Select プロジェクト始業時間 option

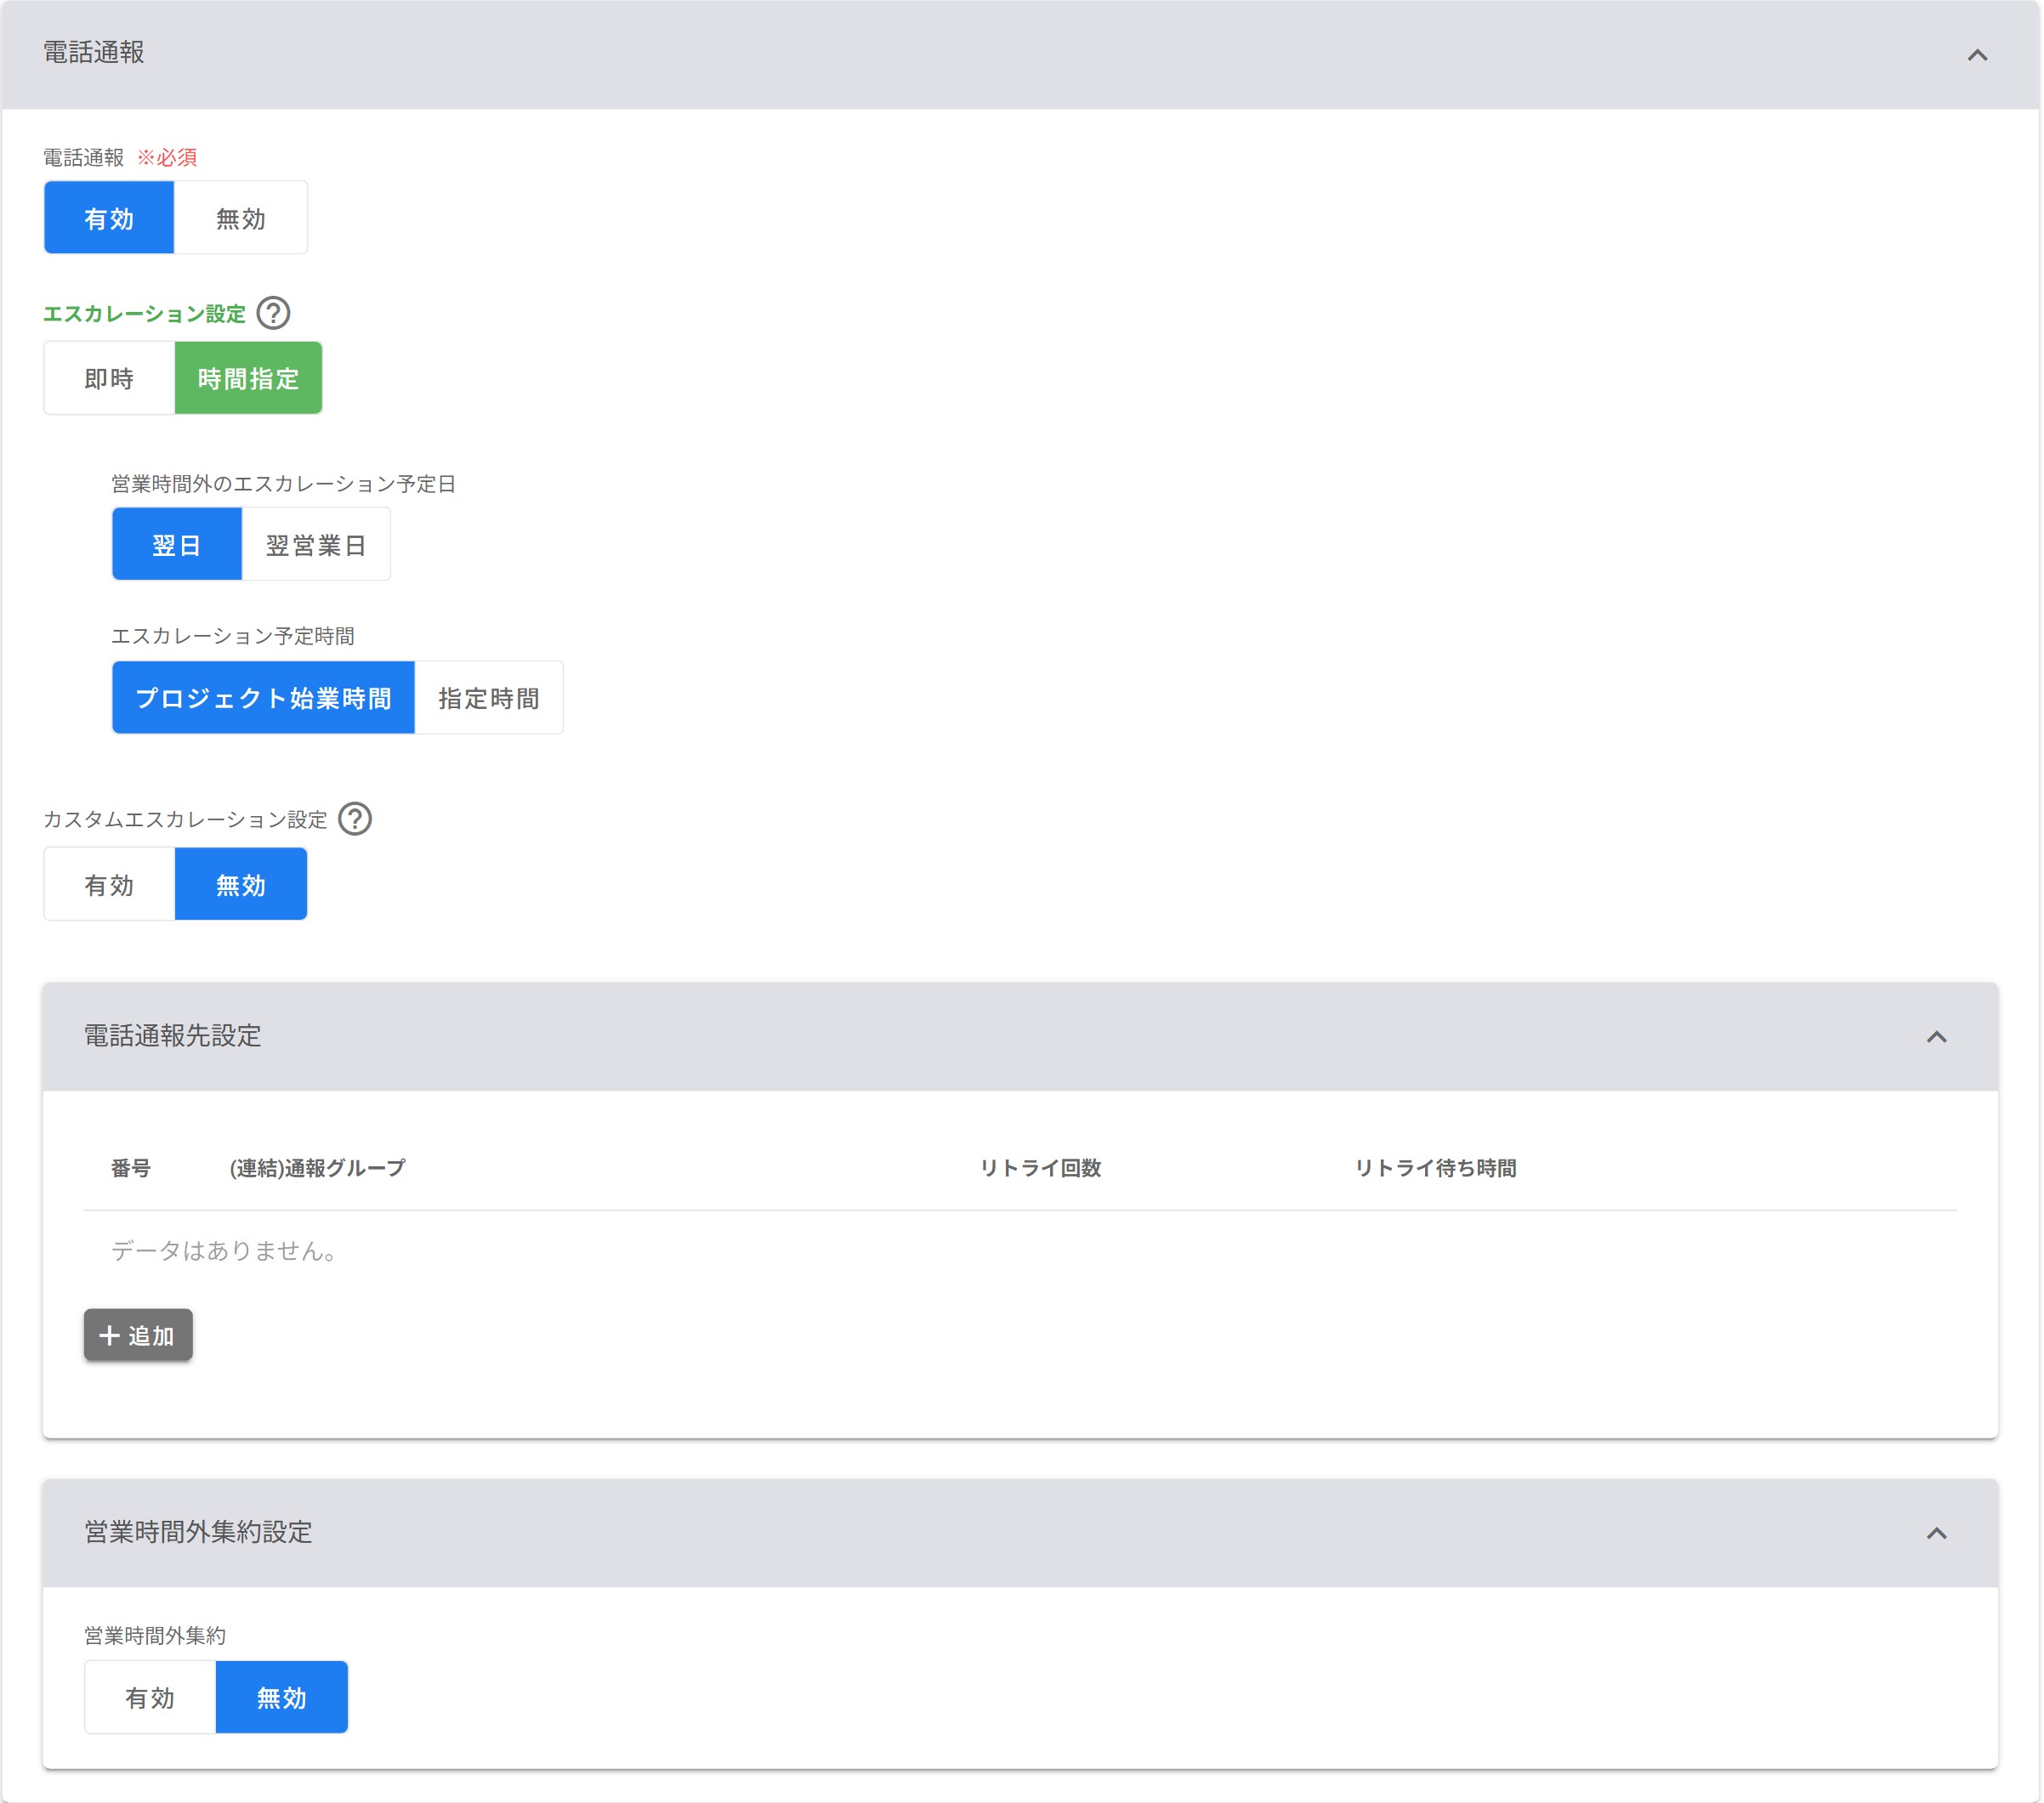click(x=263, y=697)
